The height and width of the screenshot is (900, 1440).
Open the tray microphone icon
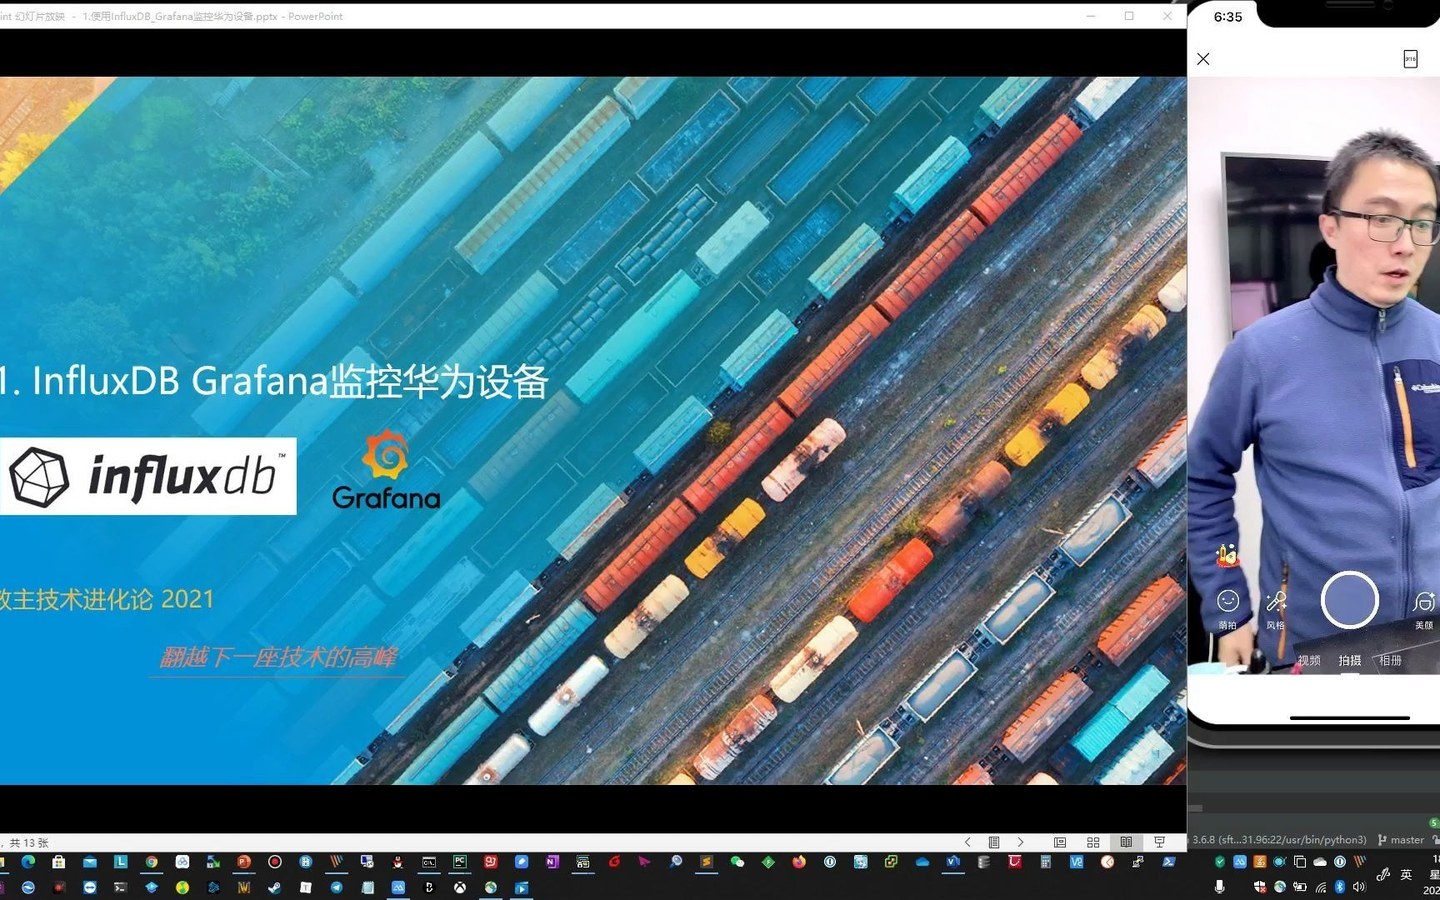[x=1219, y=886]
